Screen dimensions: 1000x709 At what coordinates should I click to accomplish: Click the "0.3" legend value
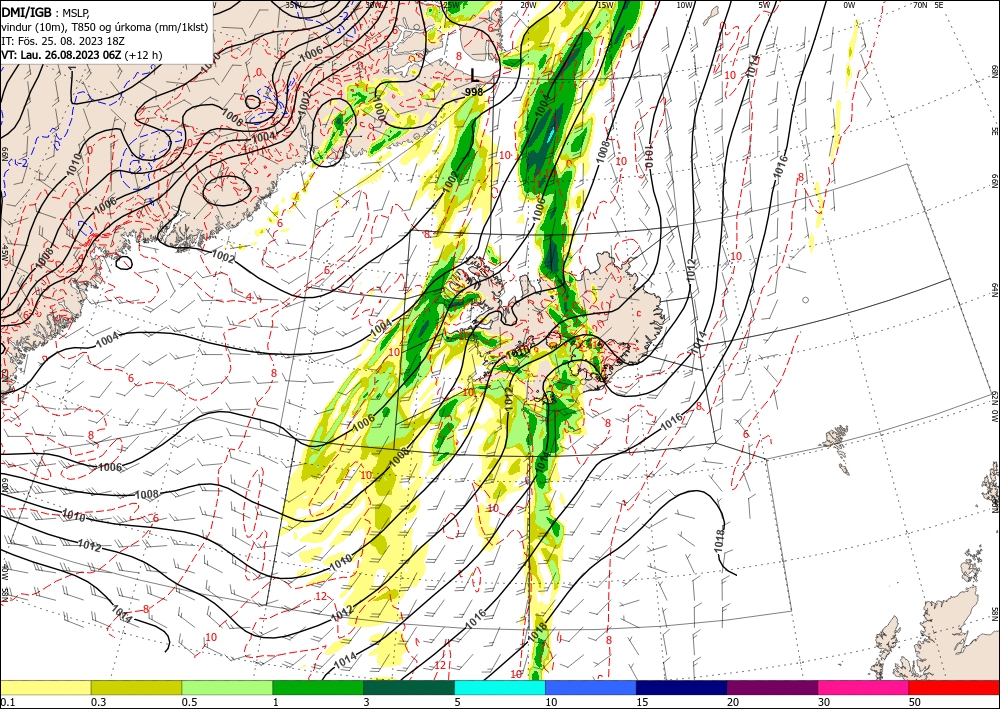pyautogui.click(x=97, y=702)
